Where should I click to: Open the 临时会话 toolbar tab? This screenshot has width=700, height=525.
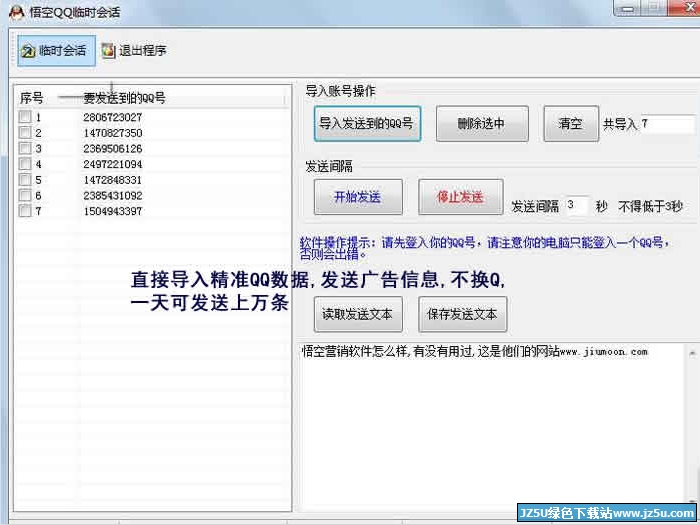[56, 51]
